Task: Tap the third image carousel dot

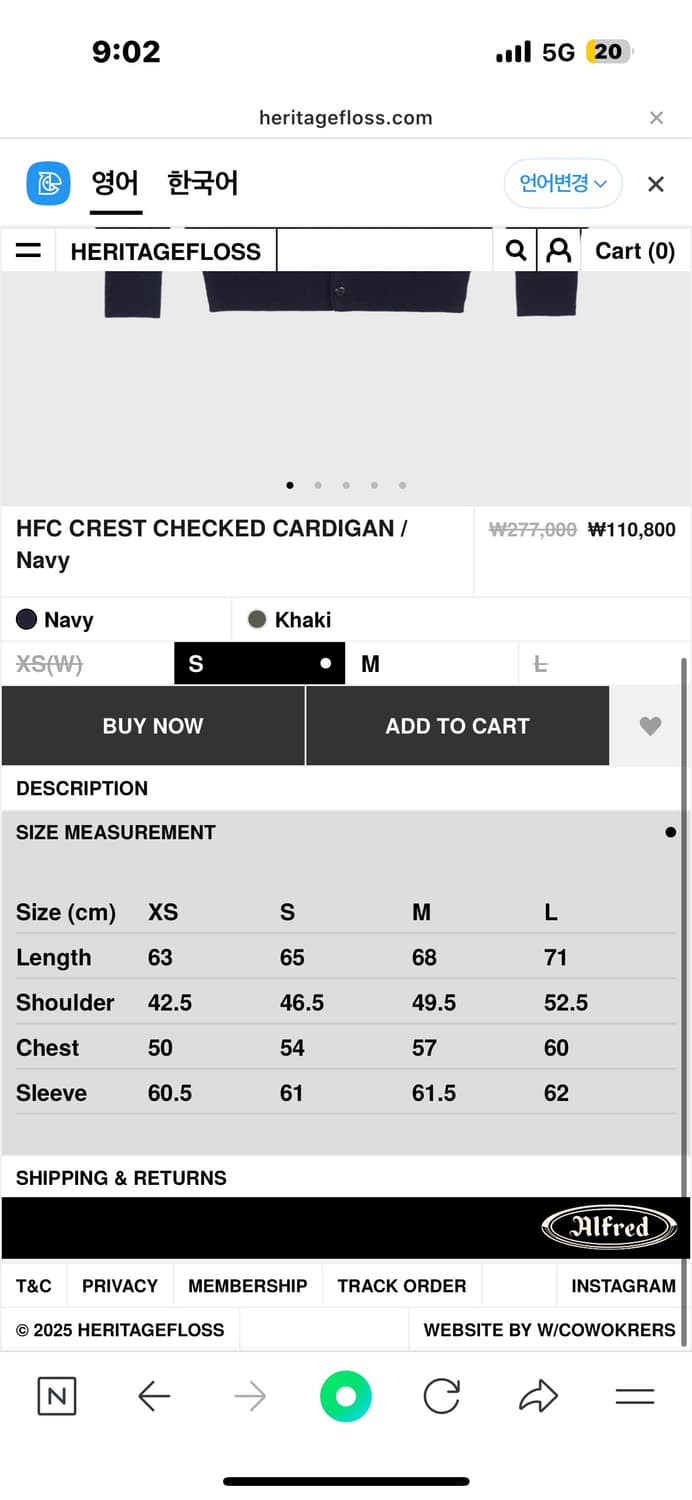Action: [x=346, y=485]
